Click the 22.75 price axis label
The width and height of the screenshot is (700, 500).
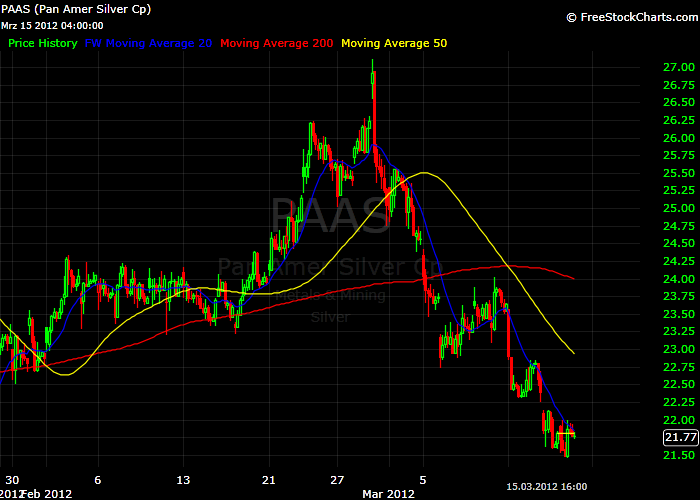click(679, 367)
